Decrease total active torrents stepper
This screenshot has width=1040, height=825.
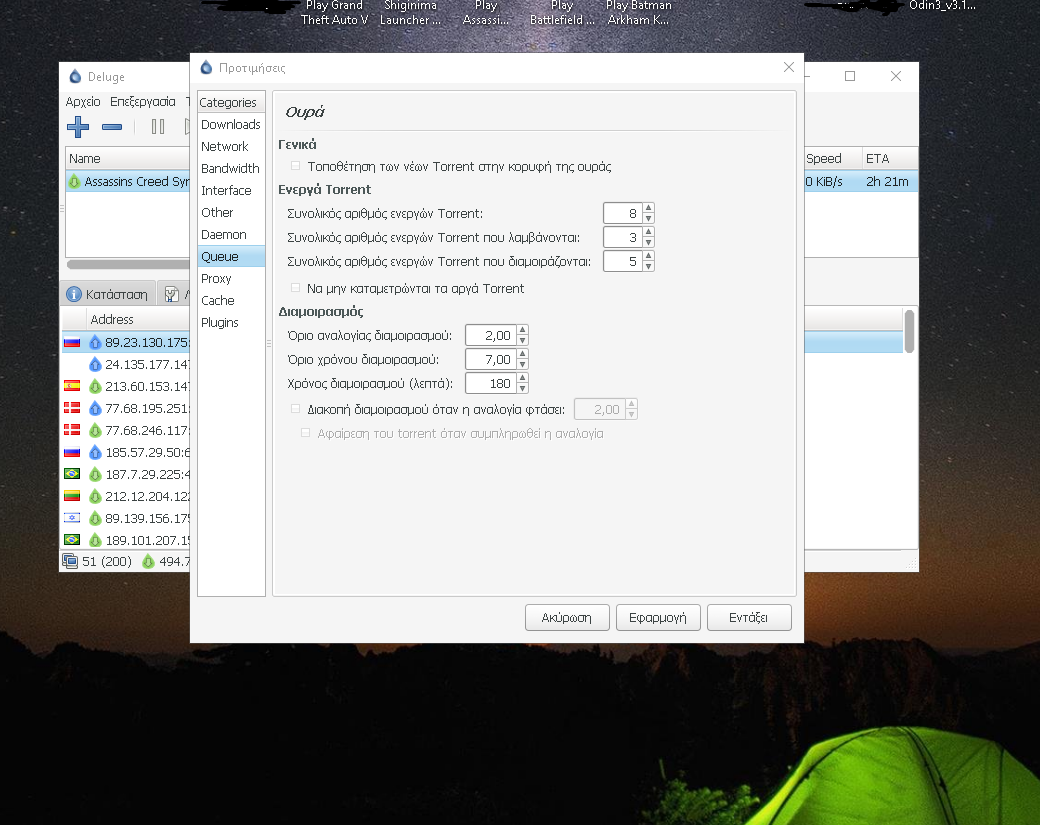(649, 219)
